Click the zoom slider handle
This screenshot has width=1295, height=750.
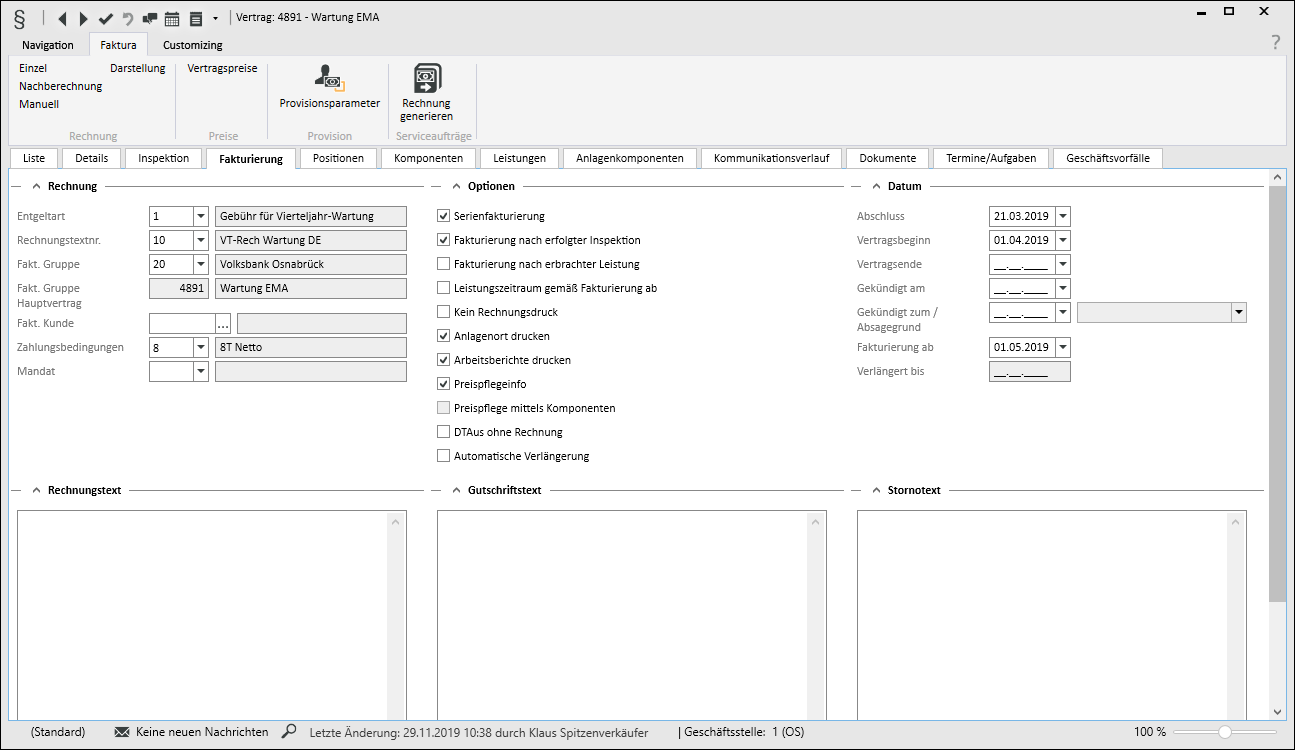1224,732
